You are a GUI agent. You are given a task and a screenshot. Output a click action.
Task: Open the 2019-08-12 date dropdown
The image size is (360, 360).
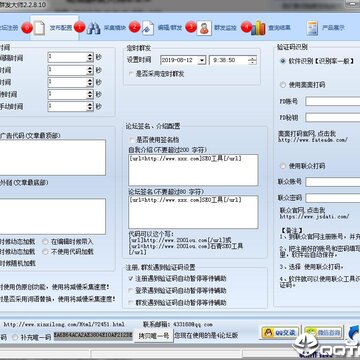(202, 61)
